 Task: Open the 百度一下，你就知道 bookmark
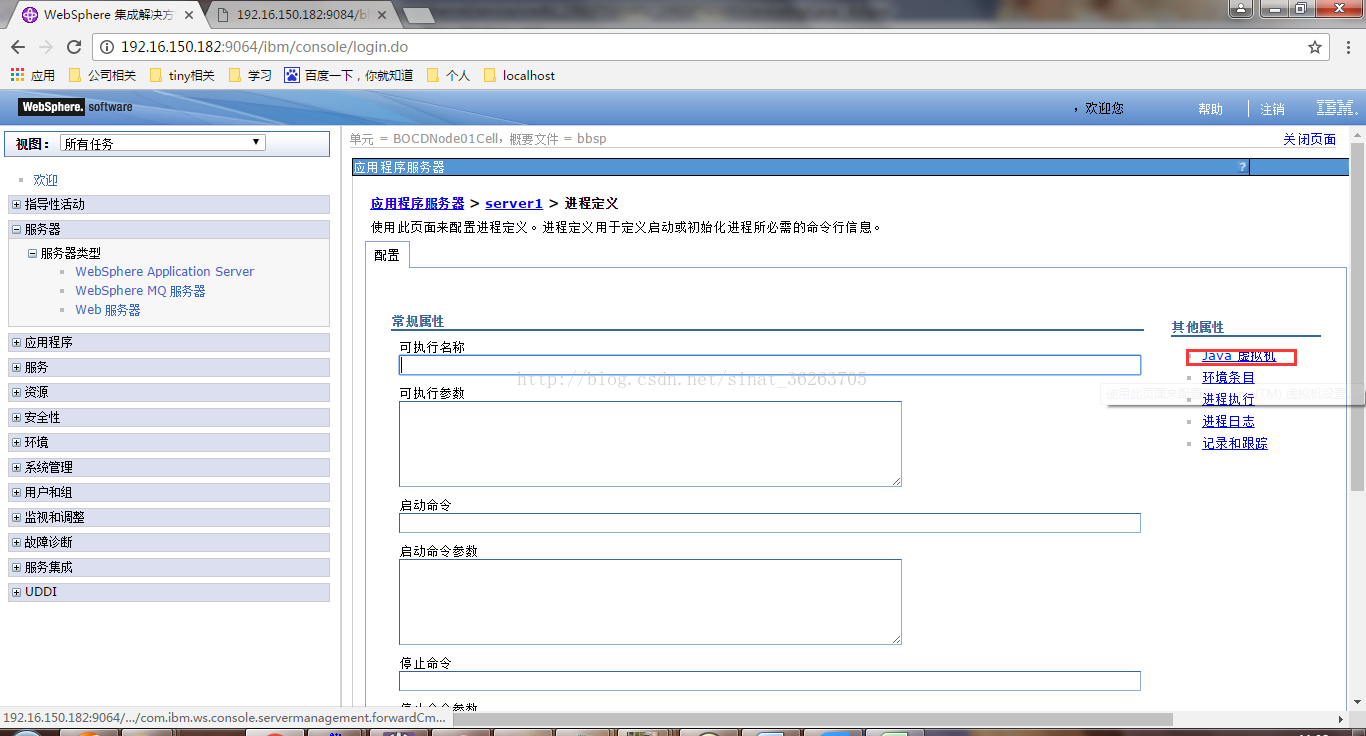point(349,75)
